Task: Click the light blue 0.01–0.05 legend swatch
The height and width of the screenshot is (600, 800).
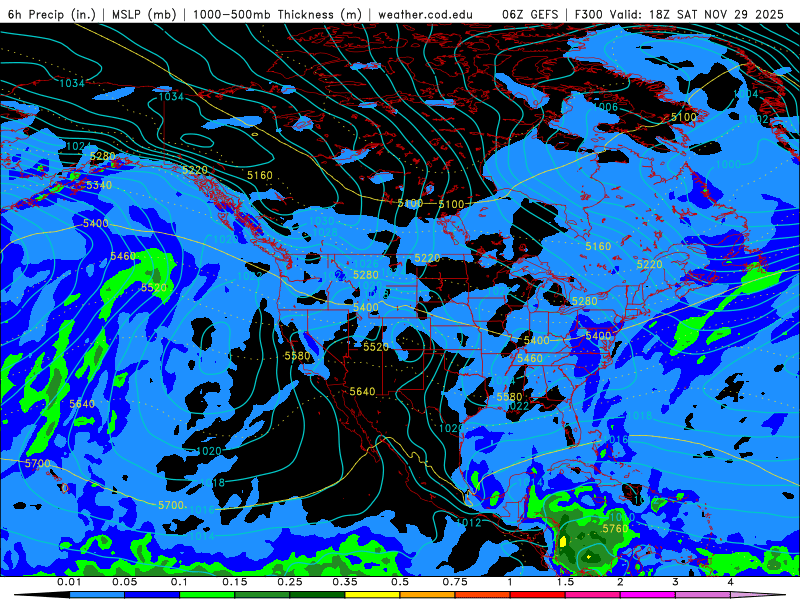Action: 97,595
